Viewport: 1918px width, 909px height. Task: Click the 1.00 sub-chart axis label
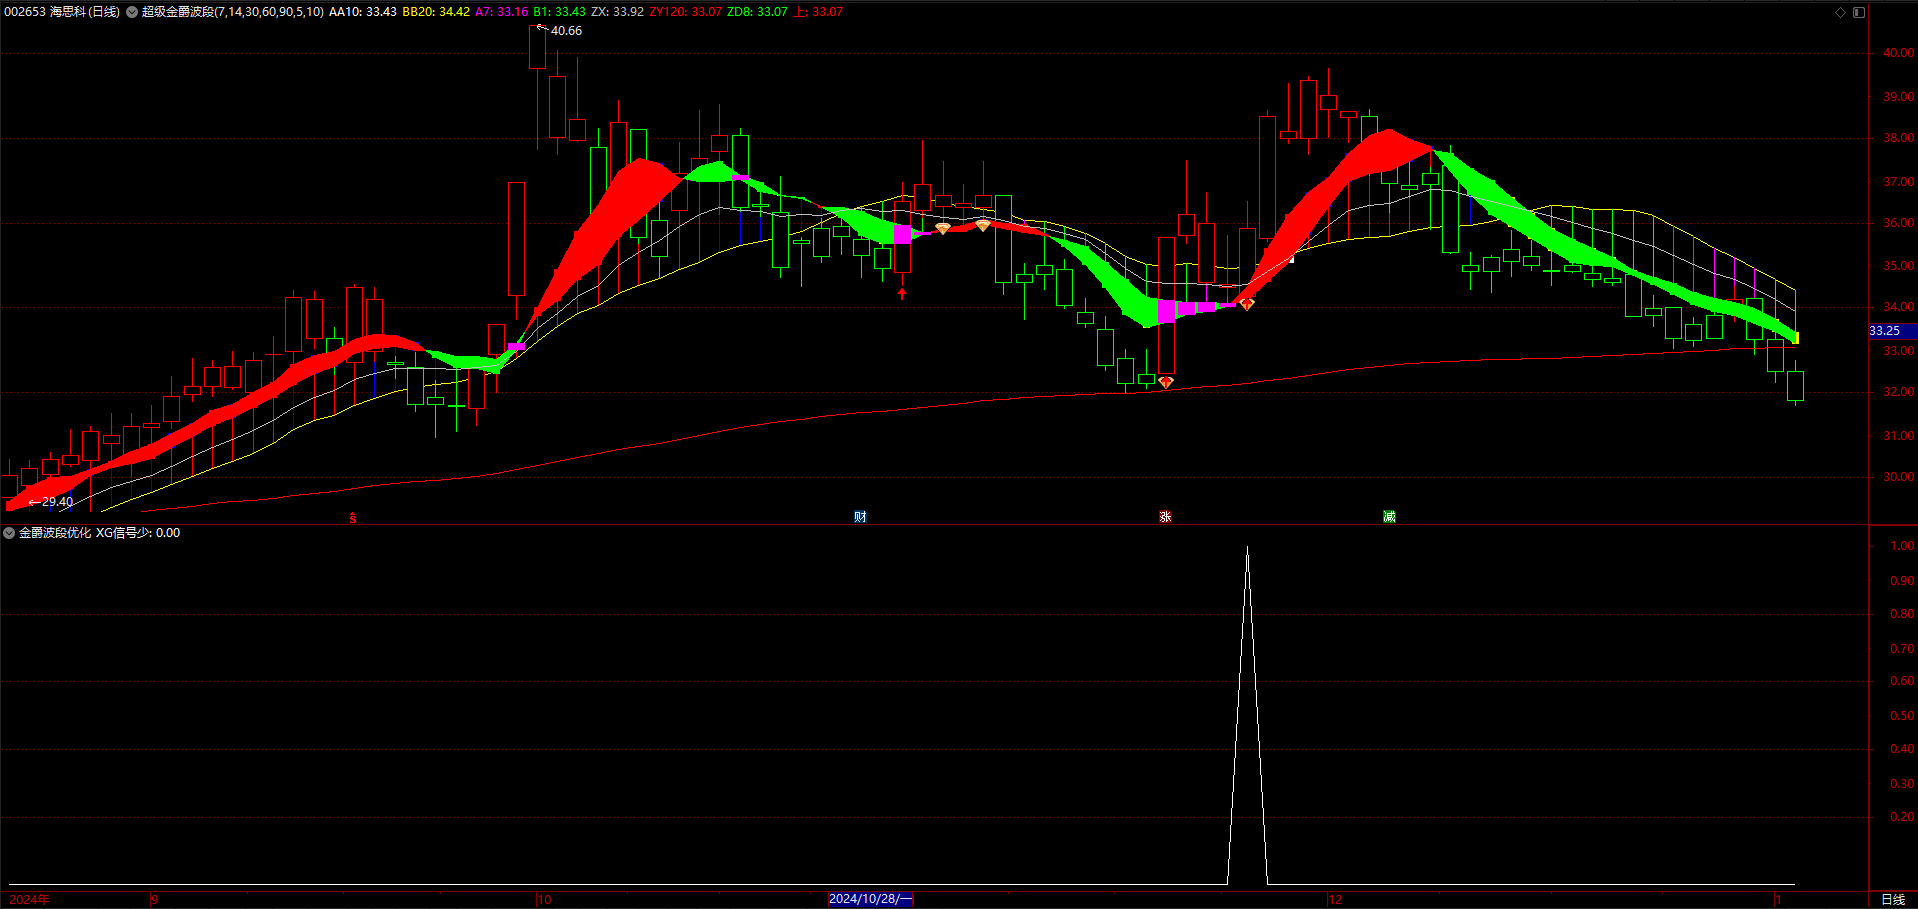coord(1902,546)
